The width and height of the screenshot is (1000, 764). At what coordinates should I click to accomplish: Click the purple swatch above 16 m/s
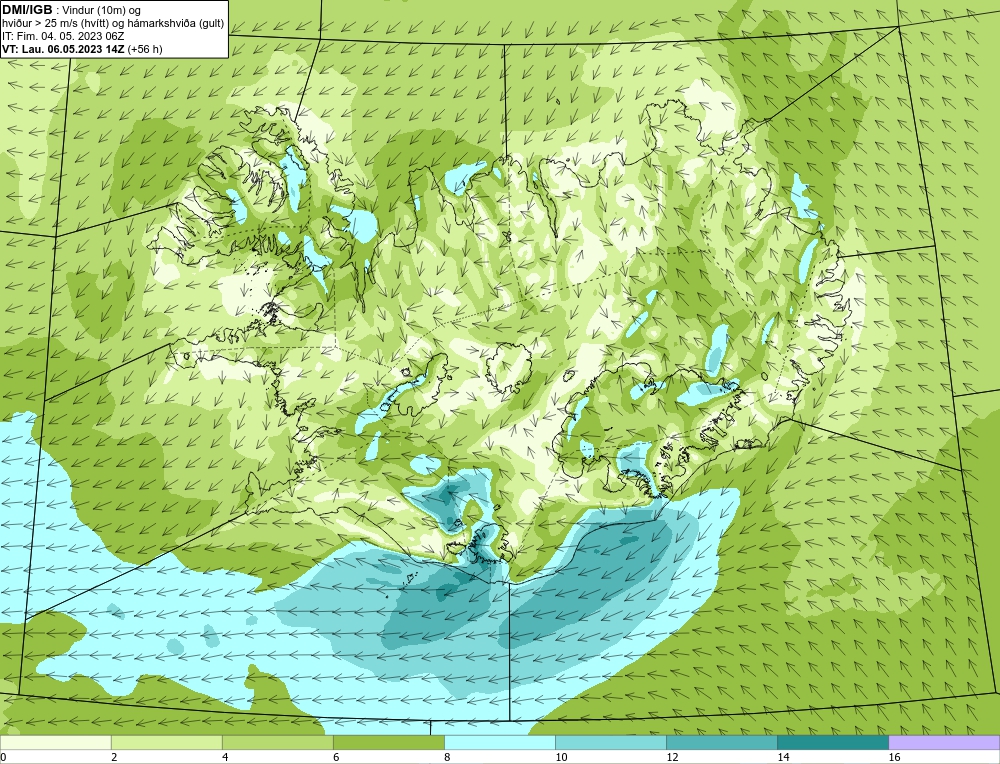tap(944, 742)
